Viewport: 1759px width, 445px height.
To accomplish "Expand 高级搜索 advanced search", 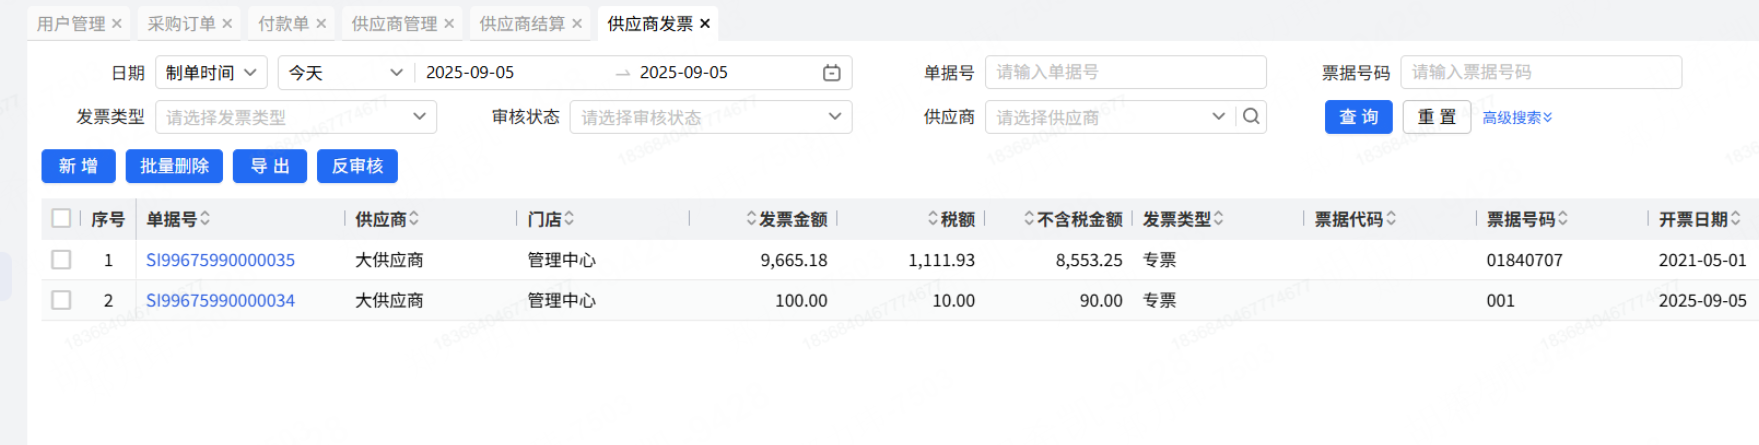I will click(1517, 118).
